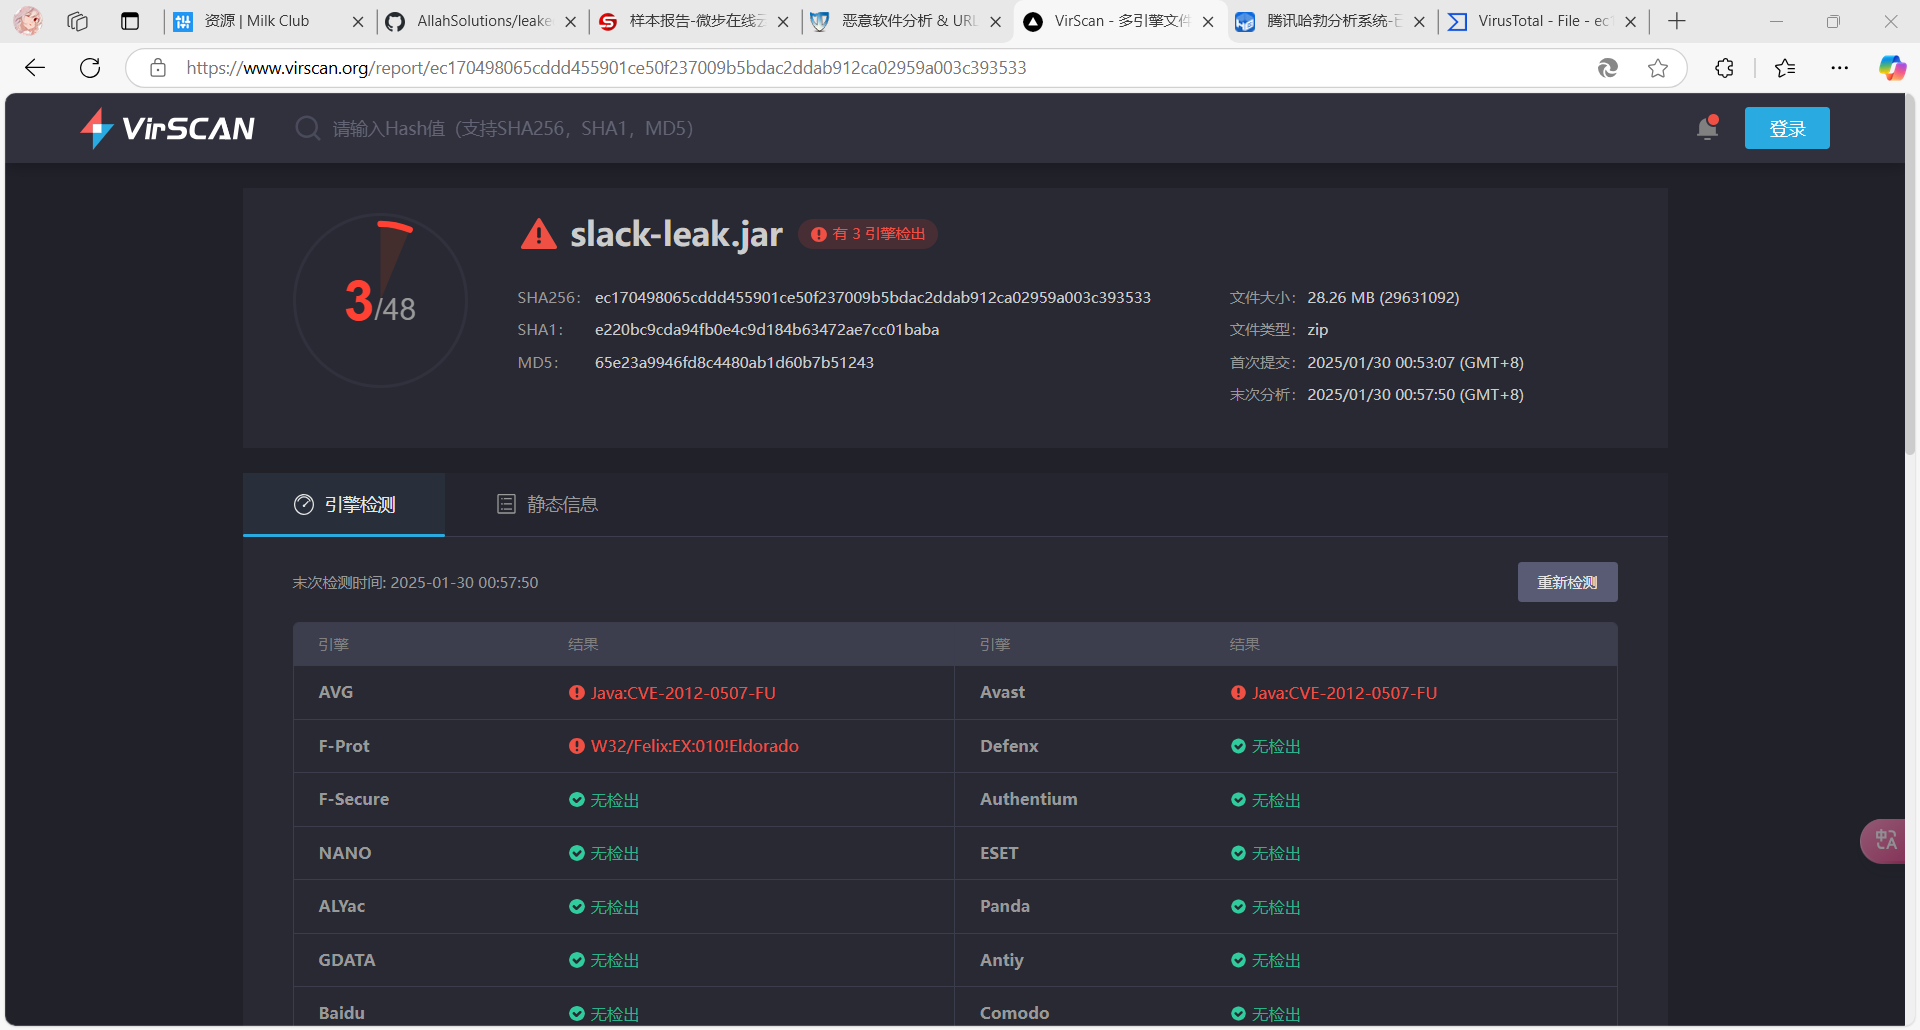The image size is (1920, 1030).
Task: Close the VirusTotal tab
Action: coord(1631,21)
